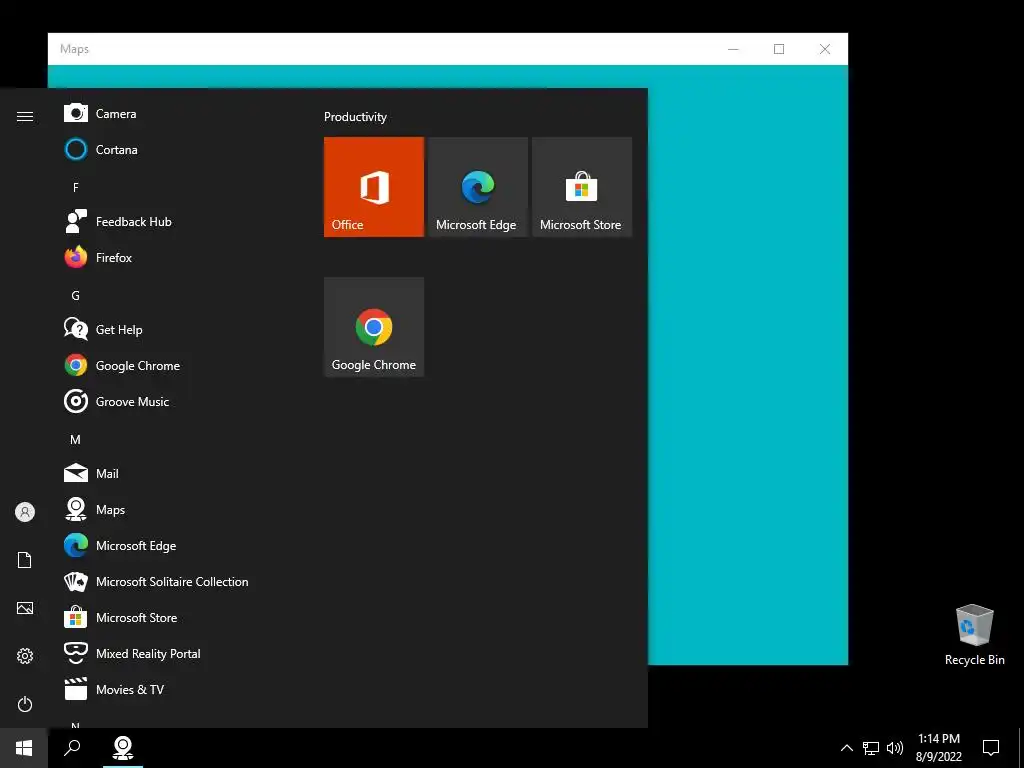Click the Microsoft Store tile under Productivity

[582, 187]
